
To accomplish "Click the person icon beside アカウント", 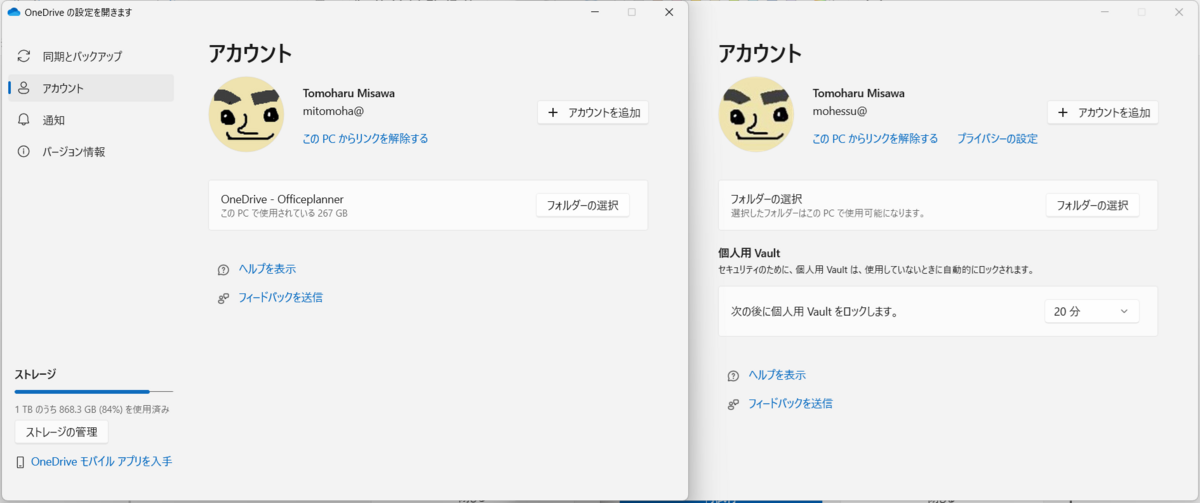I will click(24, 88).
